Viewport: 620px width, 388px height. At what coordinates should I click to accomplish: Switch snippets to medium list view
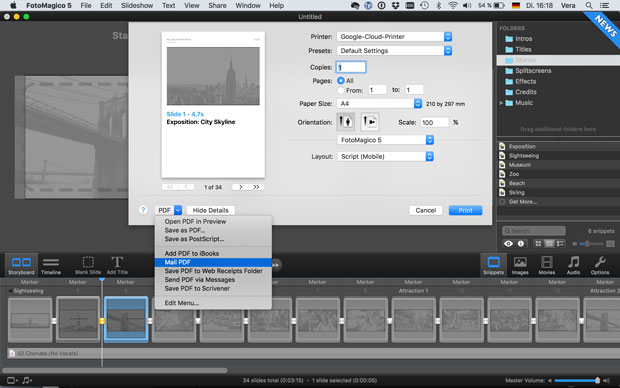pyautogui.click(x=549, y=244)
